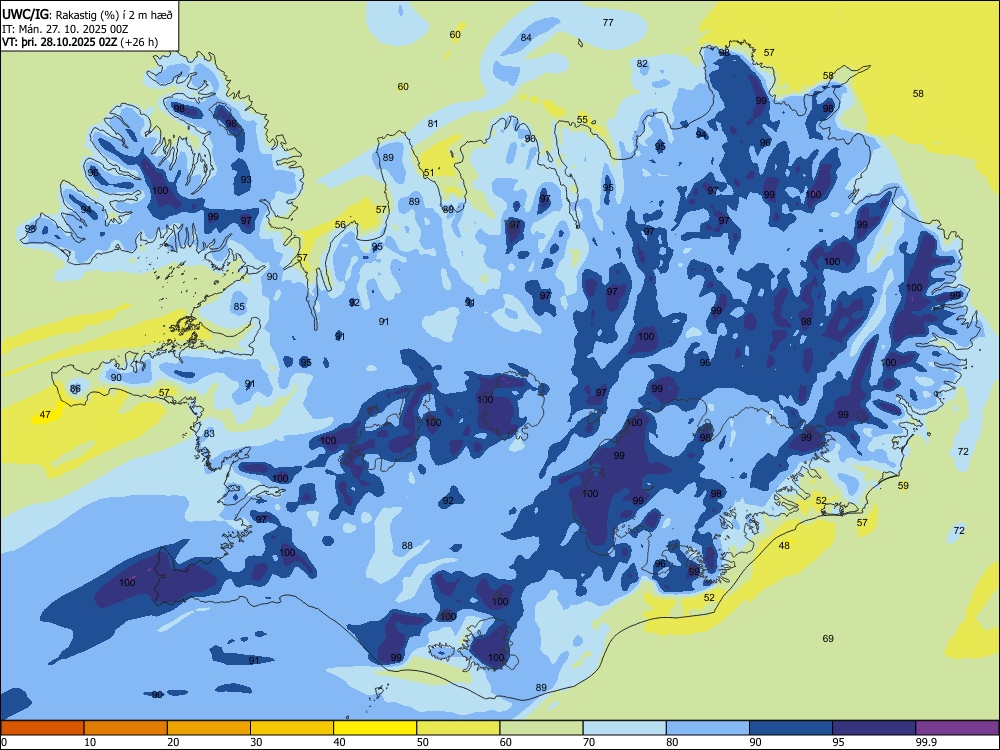The image size is (1000, 750).
Task: Click the humidity value '85' on the map
Action: point(239,307)
